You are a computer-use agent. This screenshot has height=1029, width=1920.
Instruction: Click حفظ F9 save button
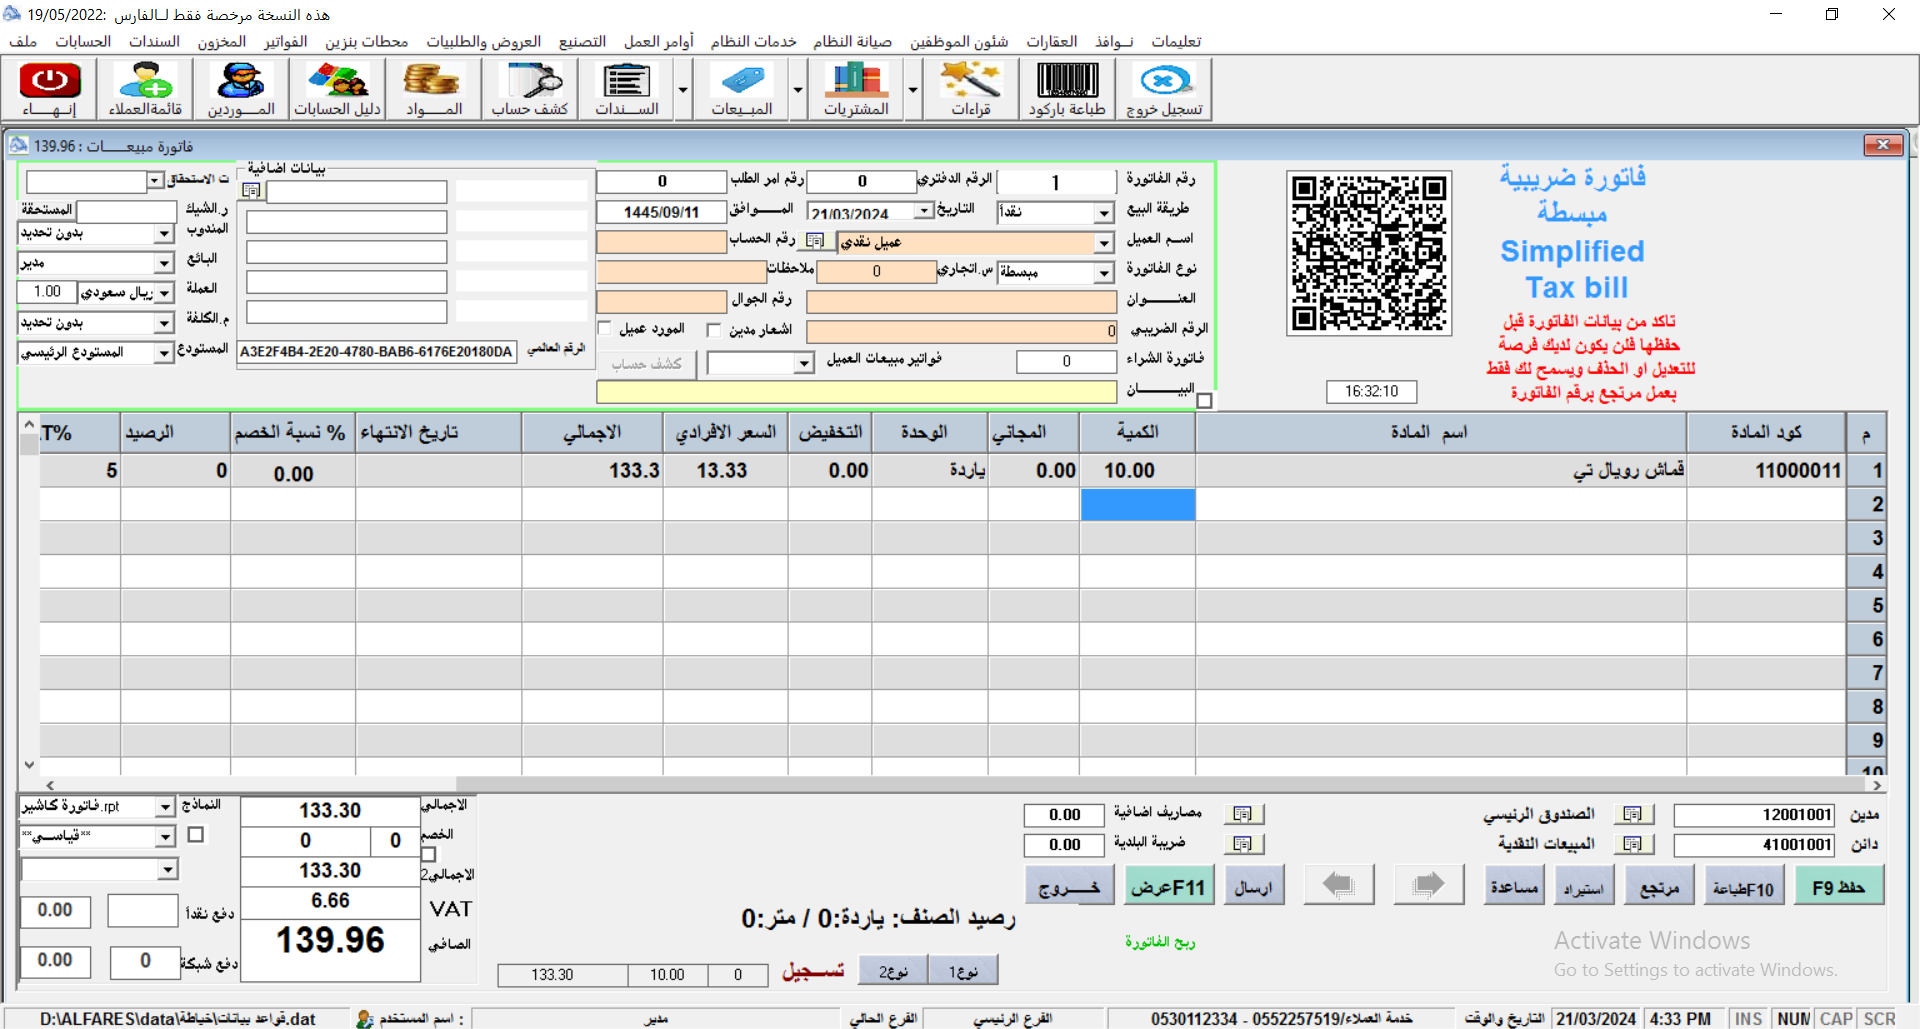tap(1839, 886)
